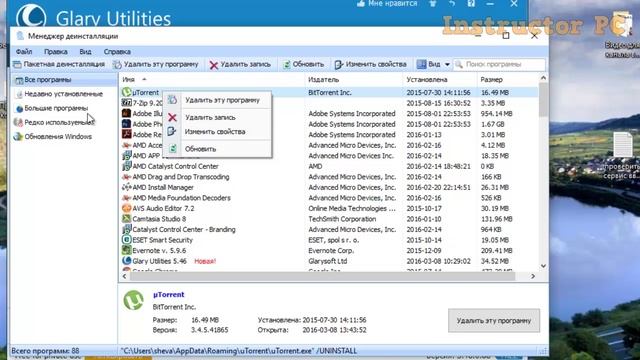Open the Вид menu in menu bar
This screenshot has width=640, height=360.
85,52
